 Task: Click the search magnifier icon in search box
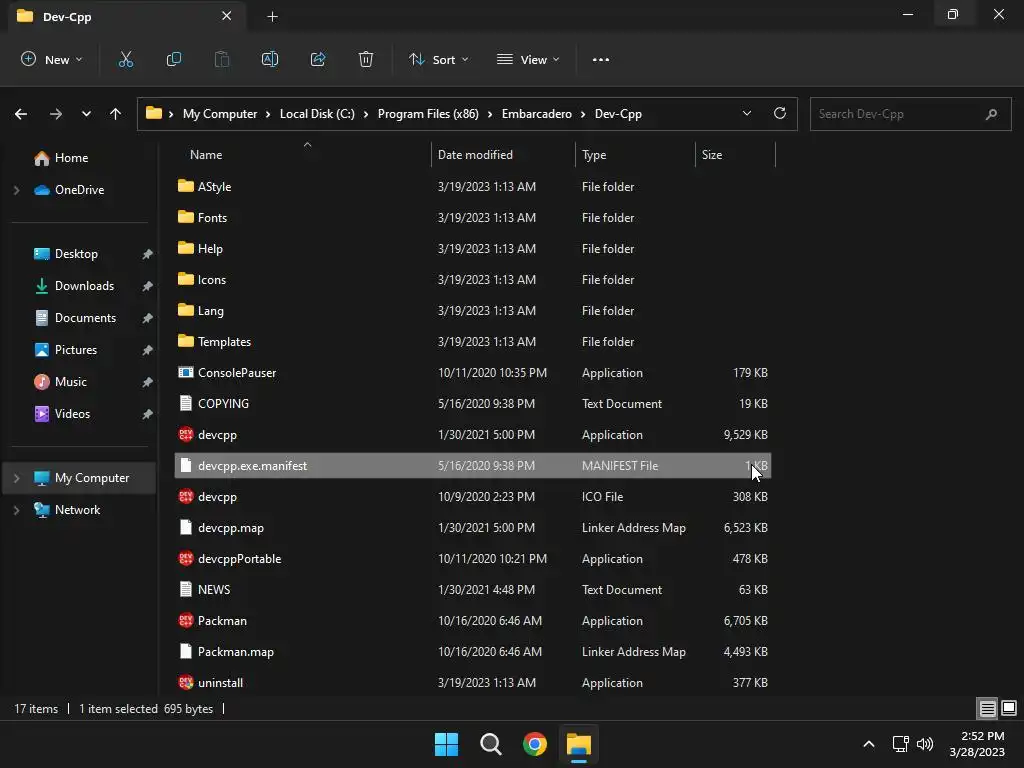[x=991, y=114]
